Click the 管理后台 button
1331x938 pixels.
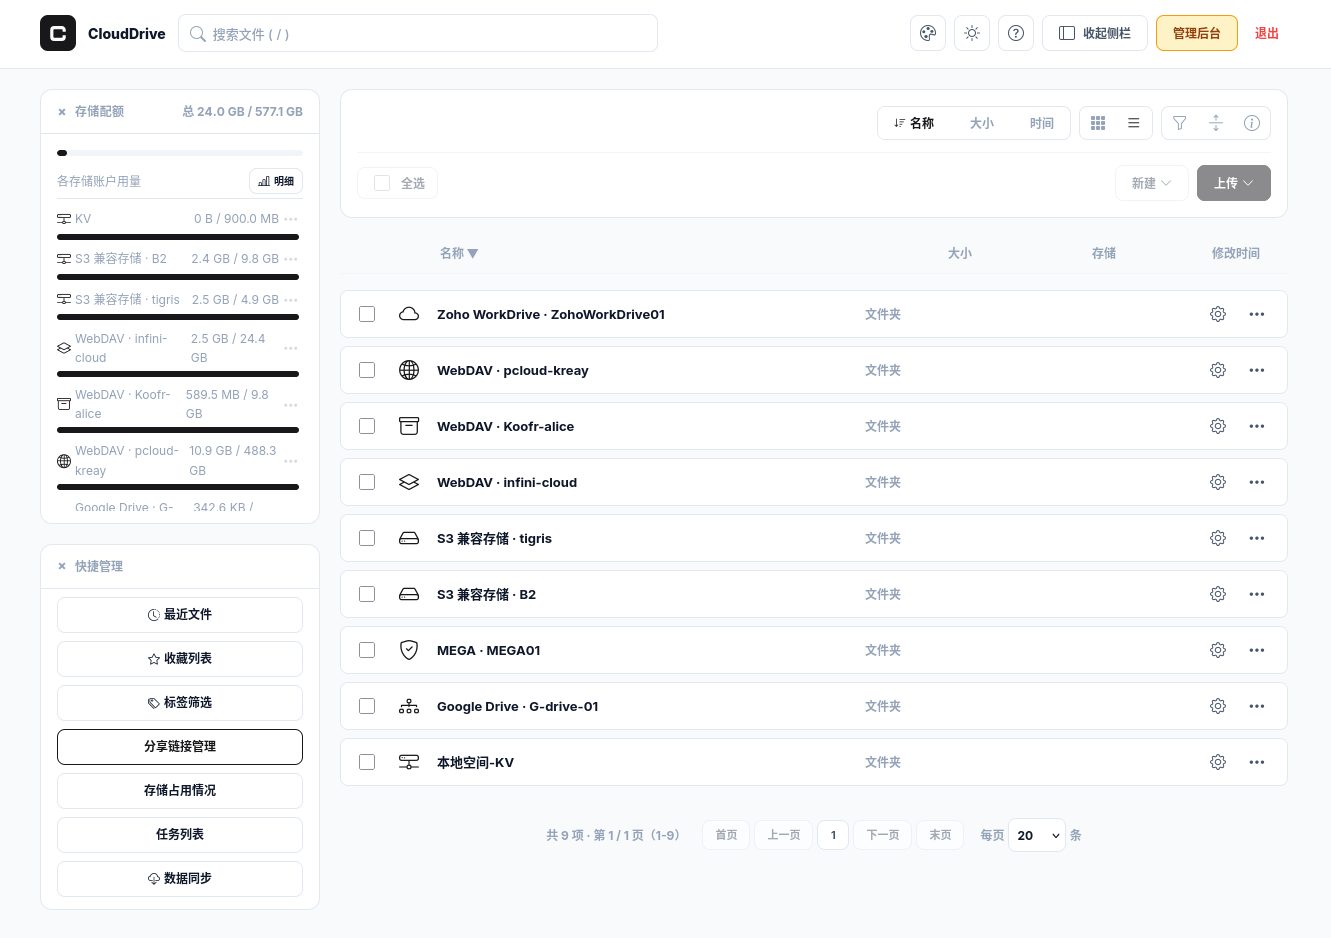click(x=1197, y=33)
